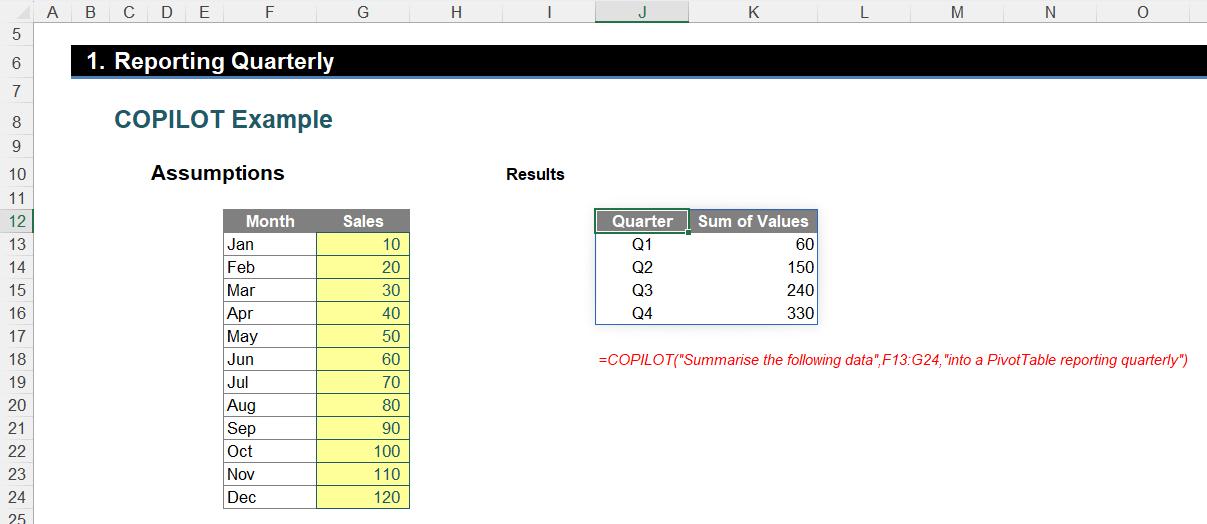Image resolution: width=1207 pixels, height=524 pixels.
Task: Select the 'Aug' cell
Action: pos(270,405)
